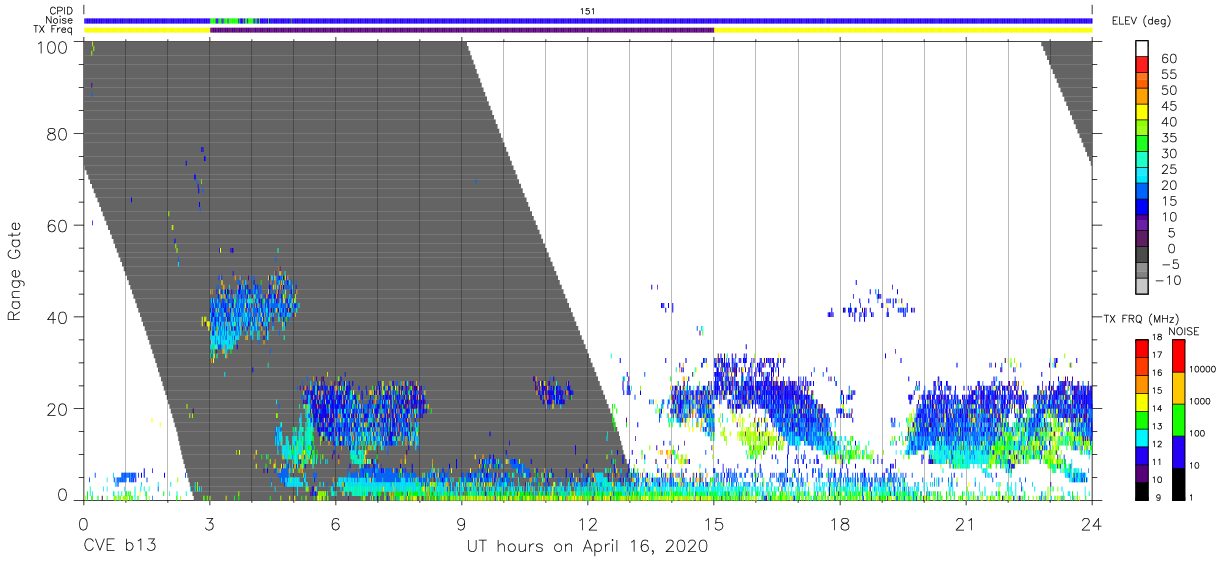Click orange-yellow segment of NOISE colorbar
This screenshot has height=567, width=1228.
pyautogui.click(x=1179, y=387)
